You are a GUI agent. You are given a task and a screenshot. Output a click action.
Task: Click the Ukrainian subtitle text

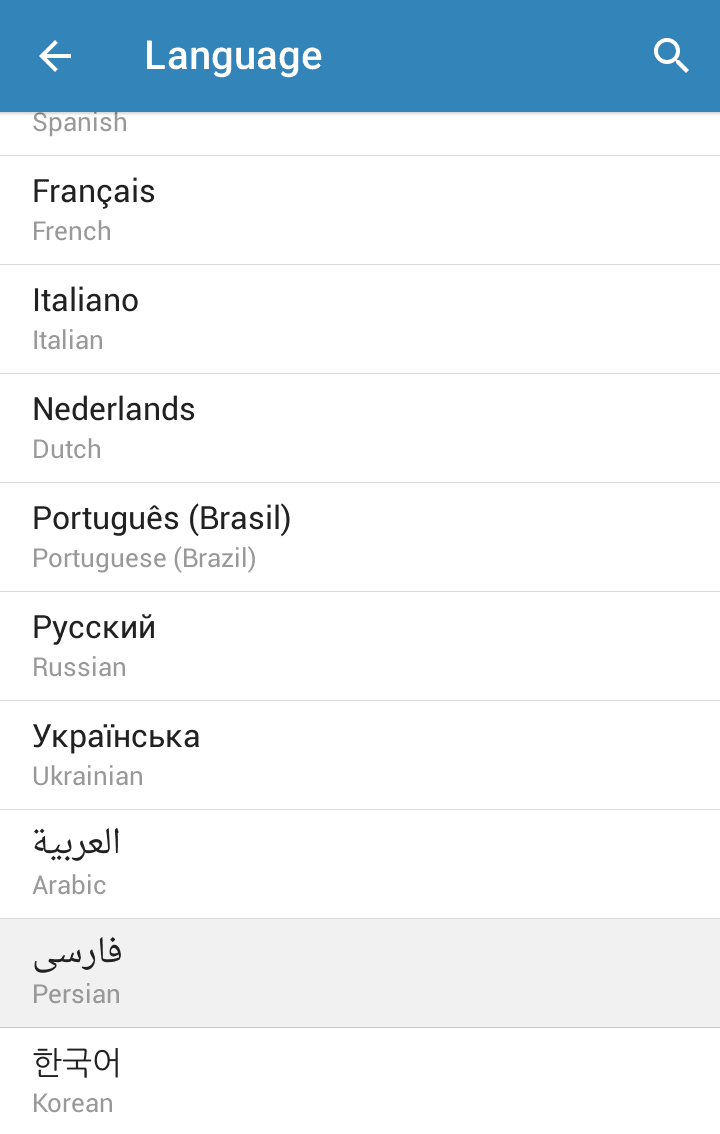[88, 776]
